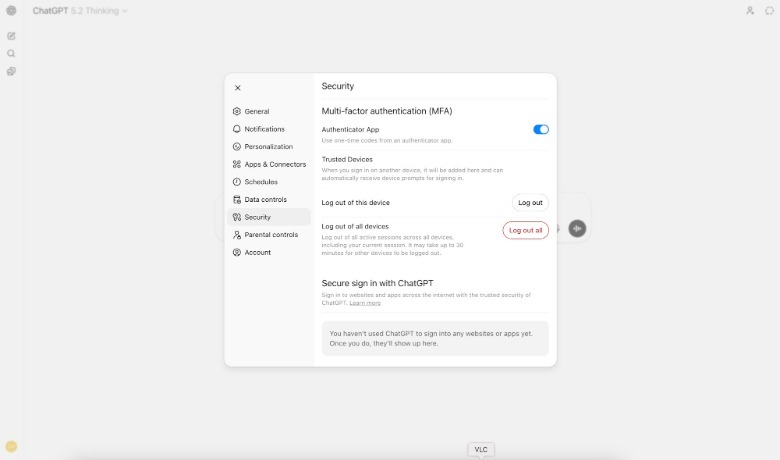Start a new chat with the compose icon

pos(11,36)
